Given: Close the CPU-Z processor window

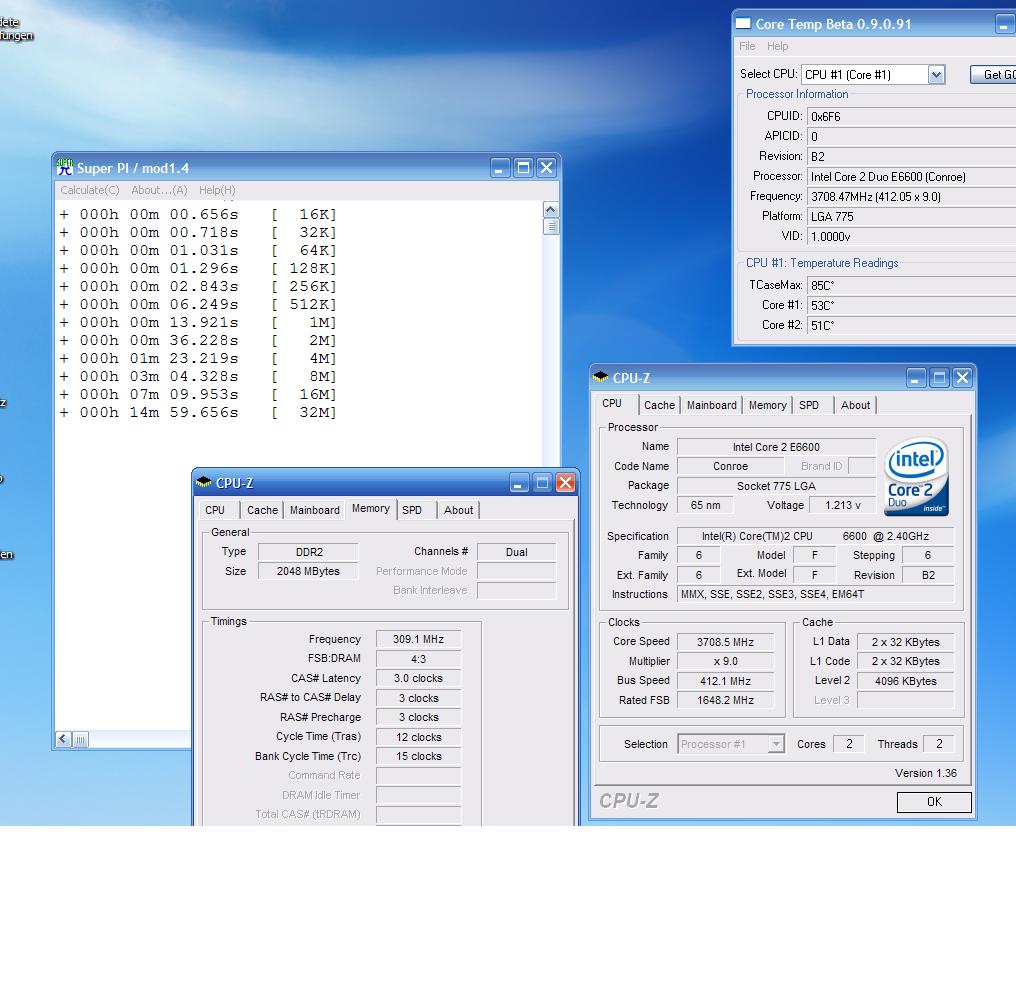Looking at the screenshot, I should (x=962, y=377).
